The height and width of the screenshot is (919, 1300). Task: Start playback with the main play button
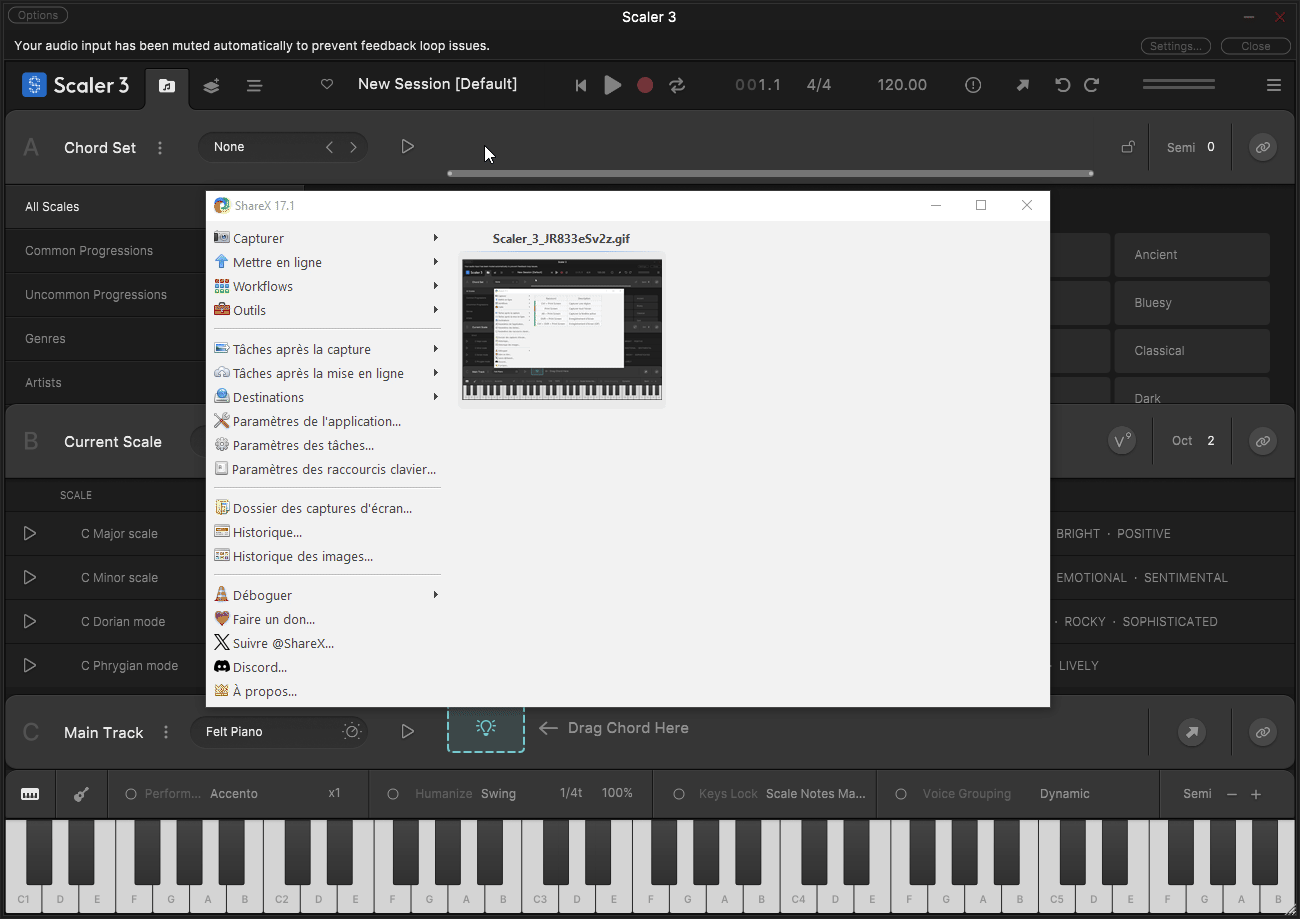613,86
